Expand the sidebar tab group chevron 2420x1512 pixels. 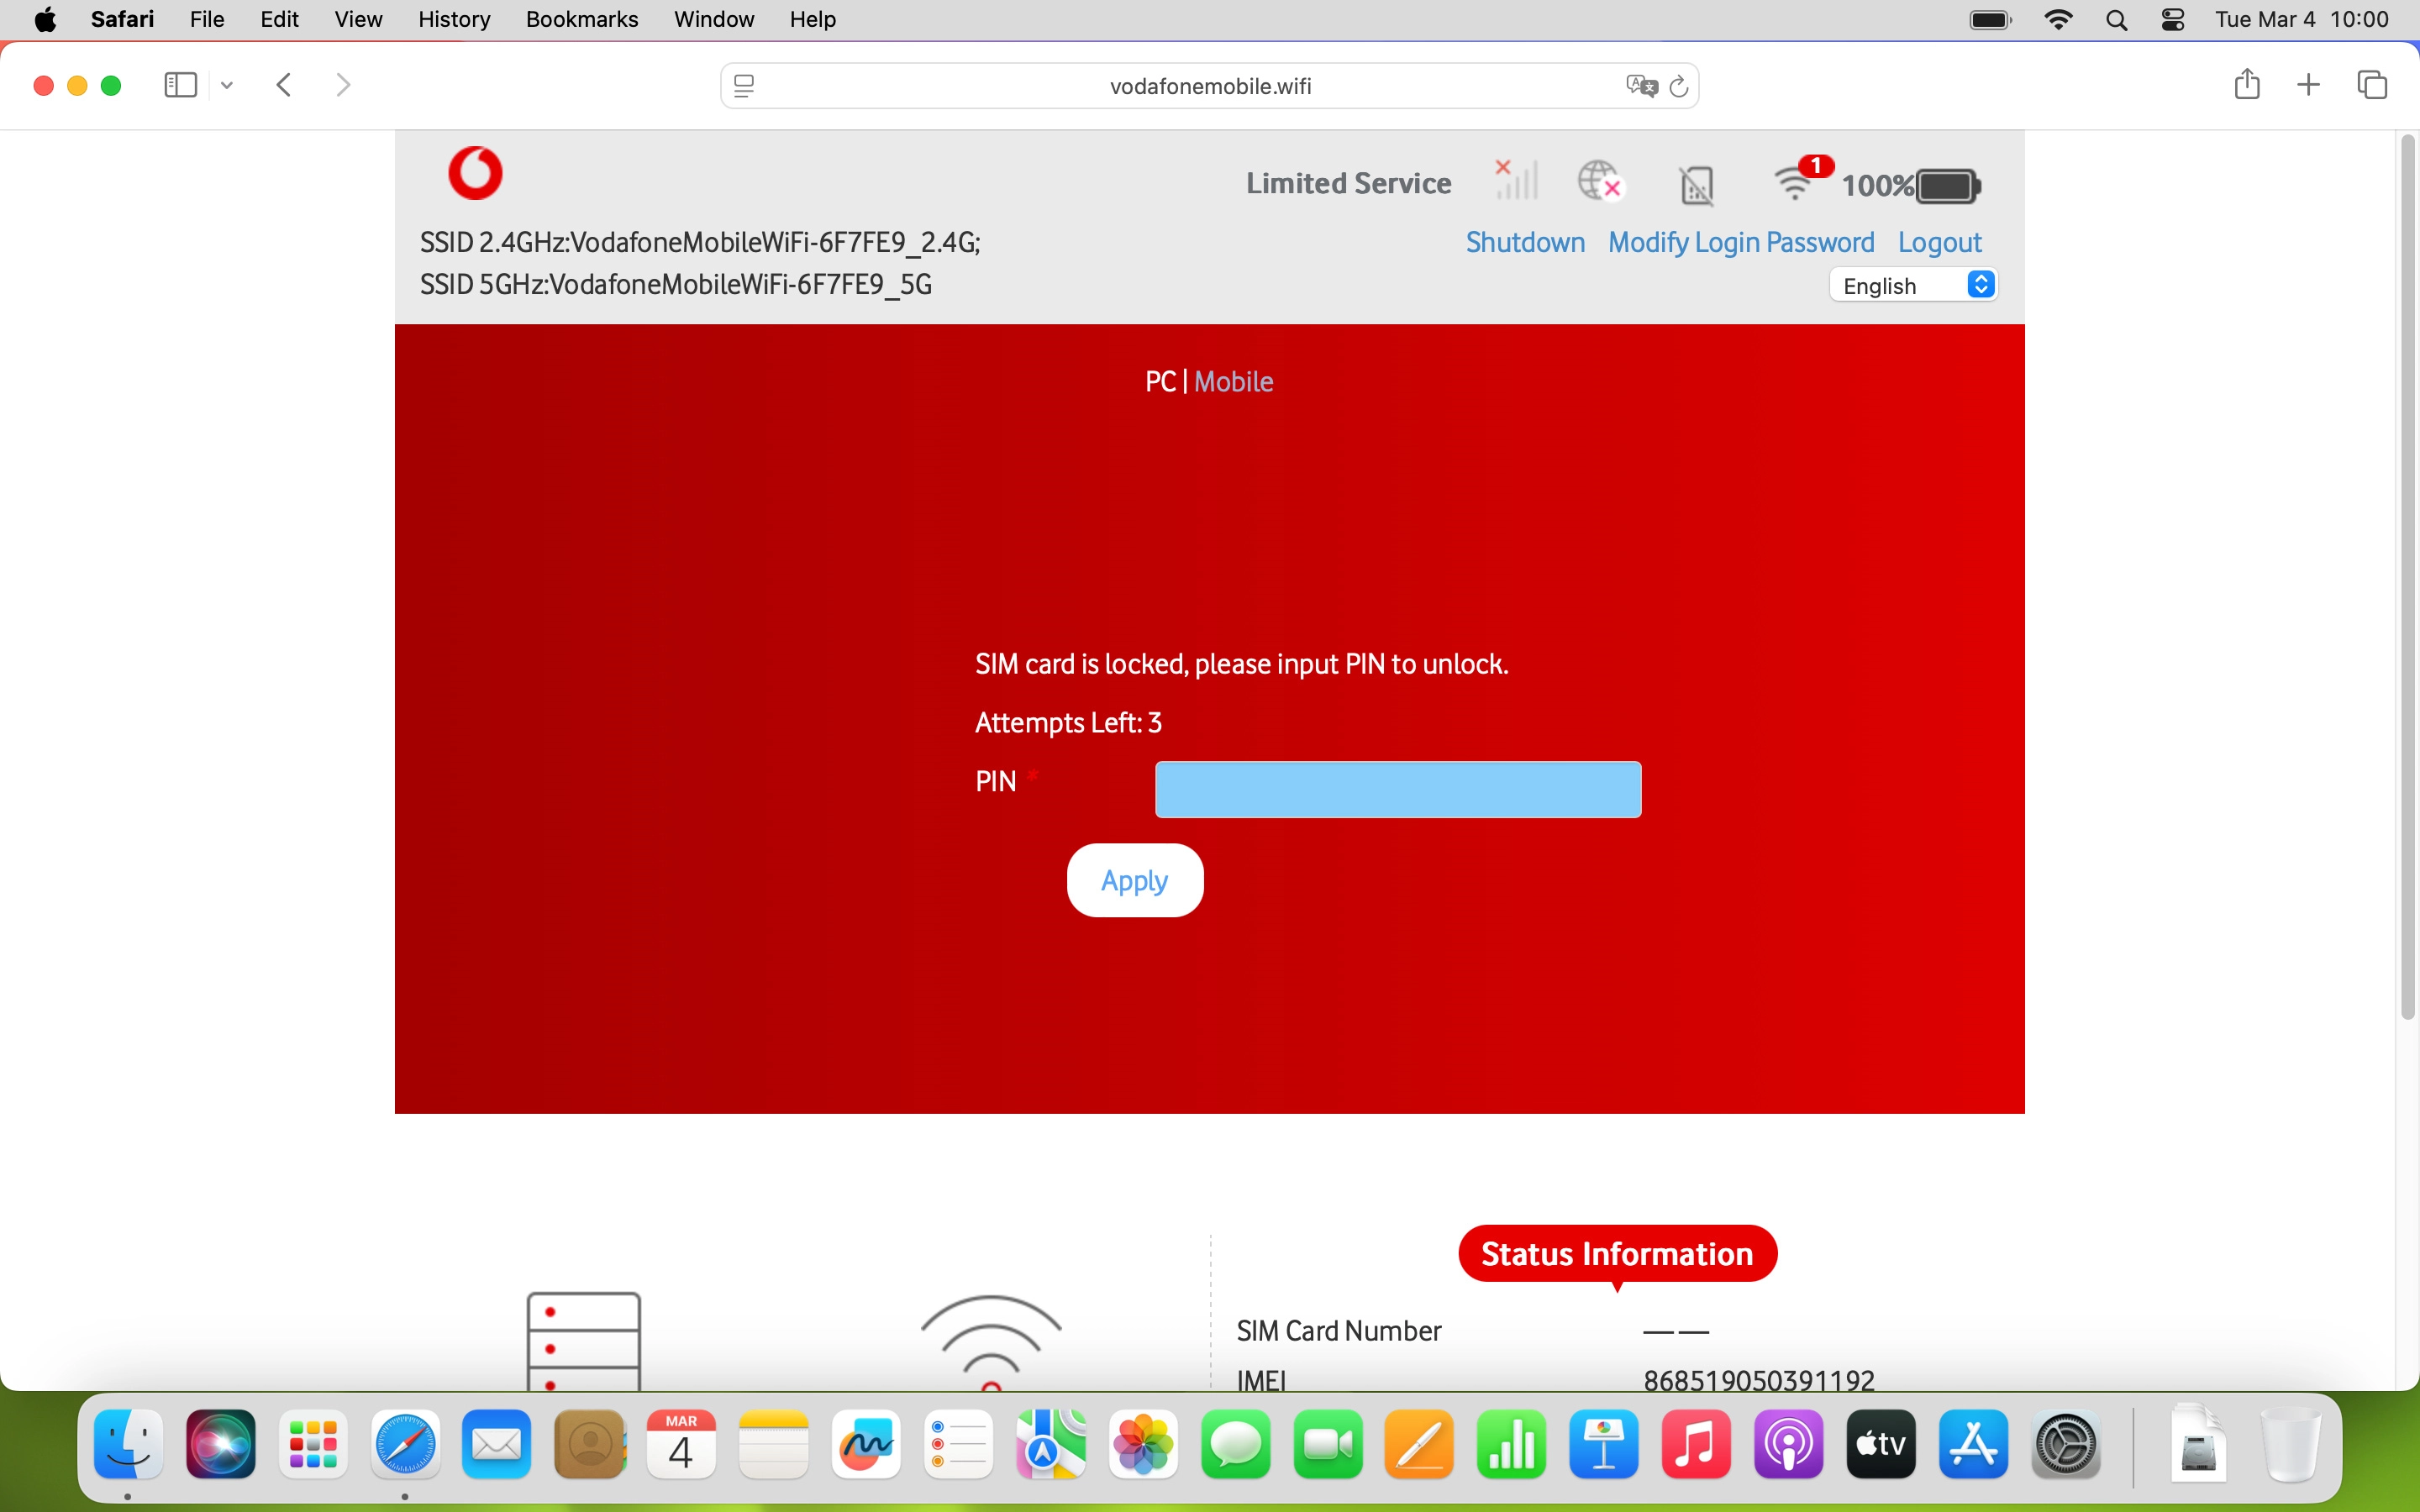pyautogui.click(x=227, y=85)
